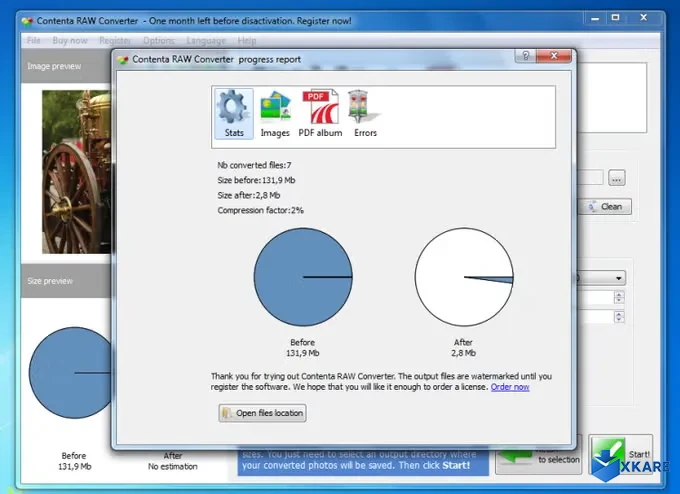The width and height of the screenshot is (680, 494).
Task: Click the 'Compression factor:2%' text
Action: click(260, 210)
